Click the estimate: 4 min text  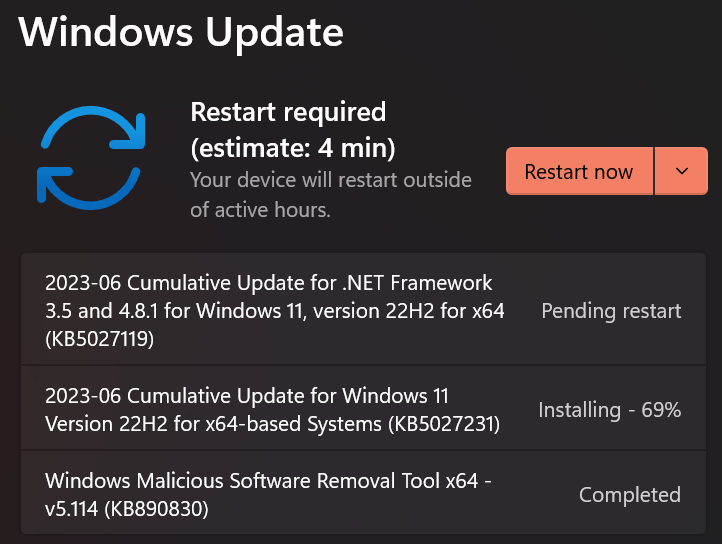[x=293, y=149]
